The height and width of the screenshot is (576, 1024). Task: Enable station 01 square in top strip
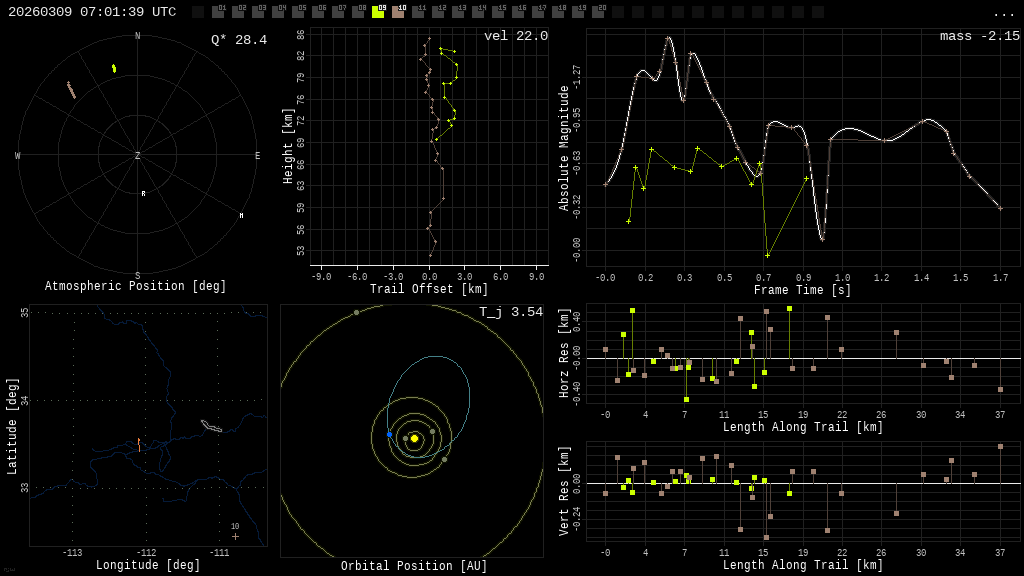(218, 12)
